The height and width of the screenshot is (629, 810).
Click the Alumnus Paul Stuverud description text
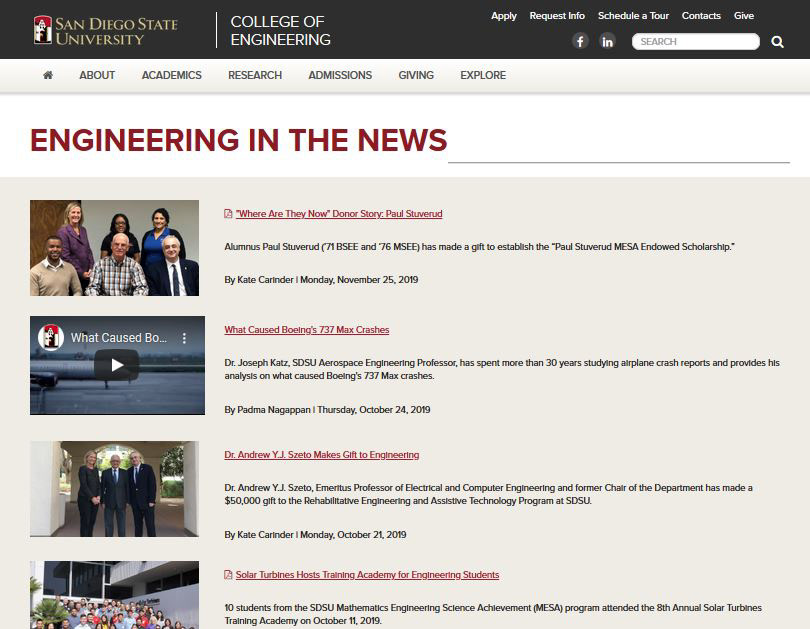pyautogui.click(x=479, y=246)
